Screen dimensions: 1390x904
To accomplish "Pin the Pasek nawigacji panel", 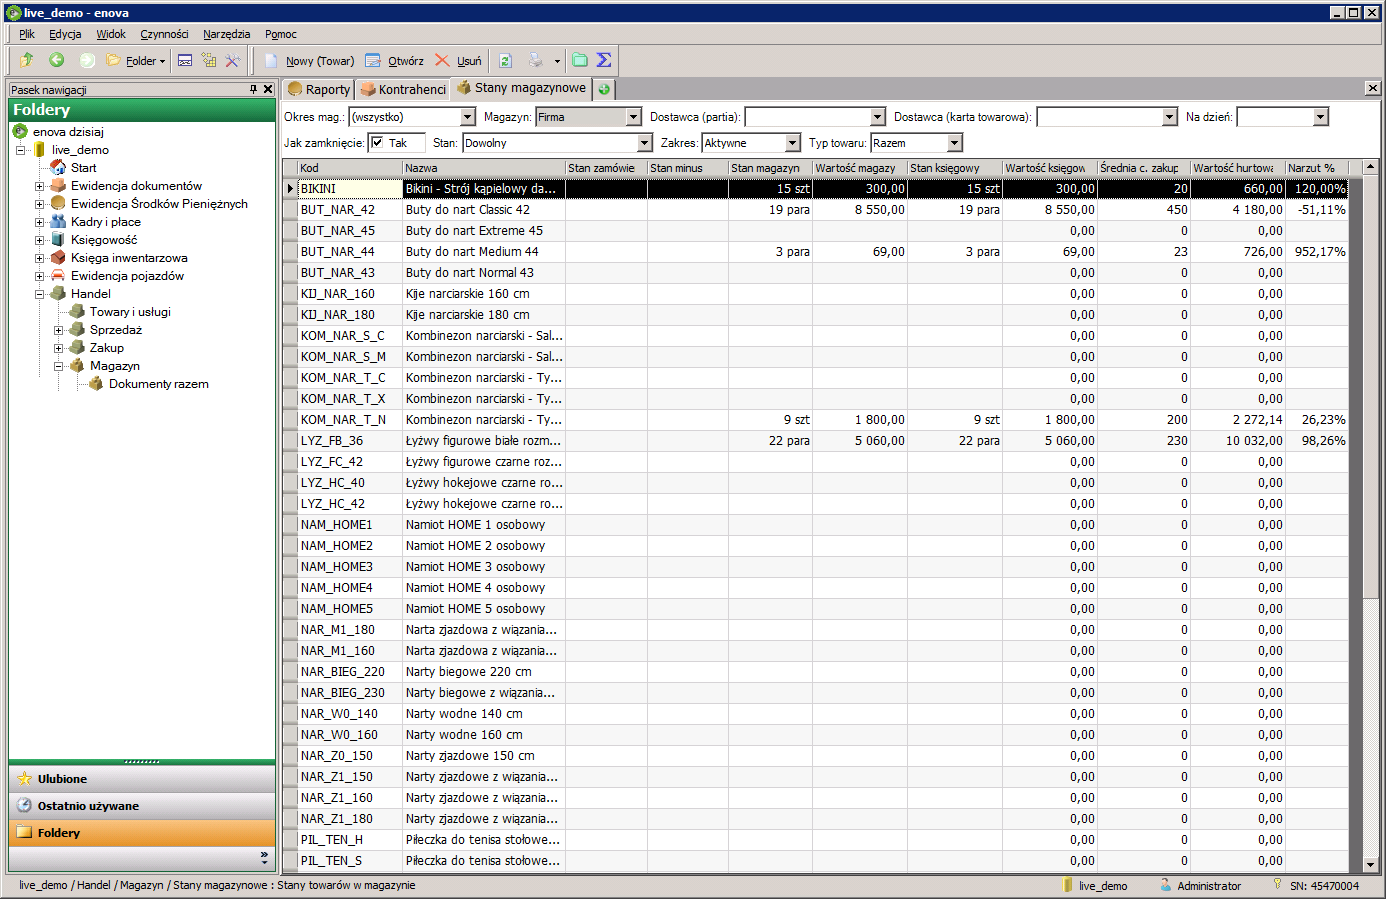I will 254,90.
